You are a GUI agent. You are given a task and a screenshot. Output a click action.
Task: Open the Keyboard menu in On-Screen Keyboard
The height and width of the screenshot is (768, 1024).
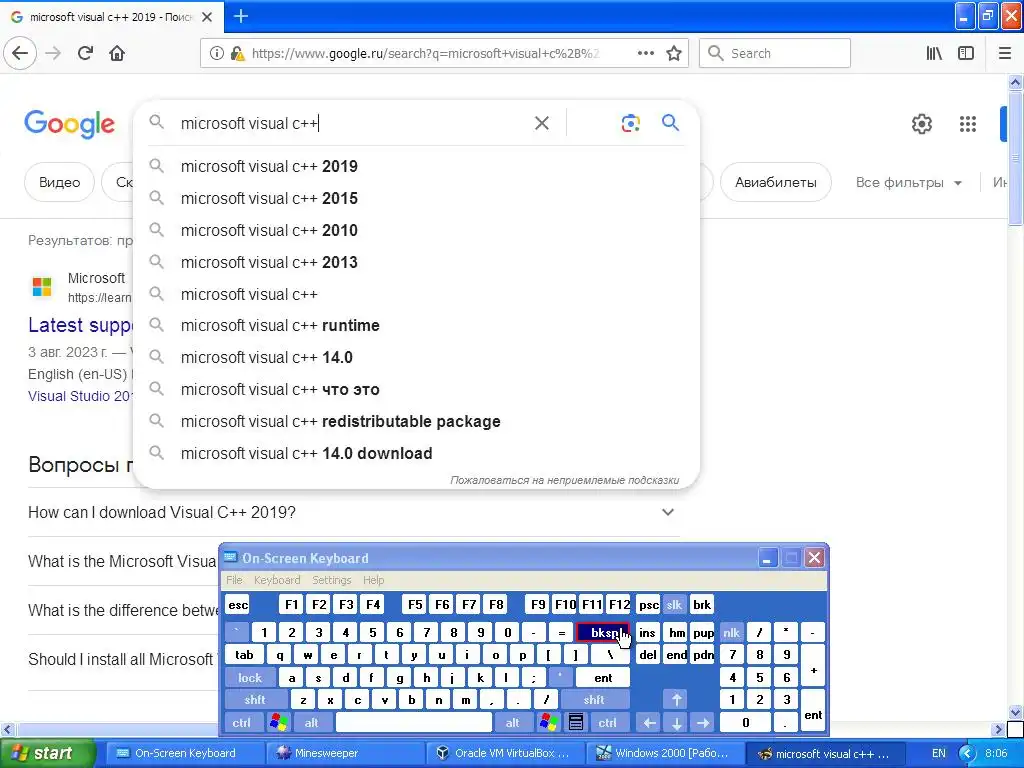(x=277, y=580)
